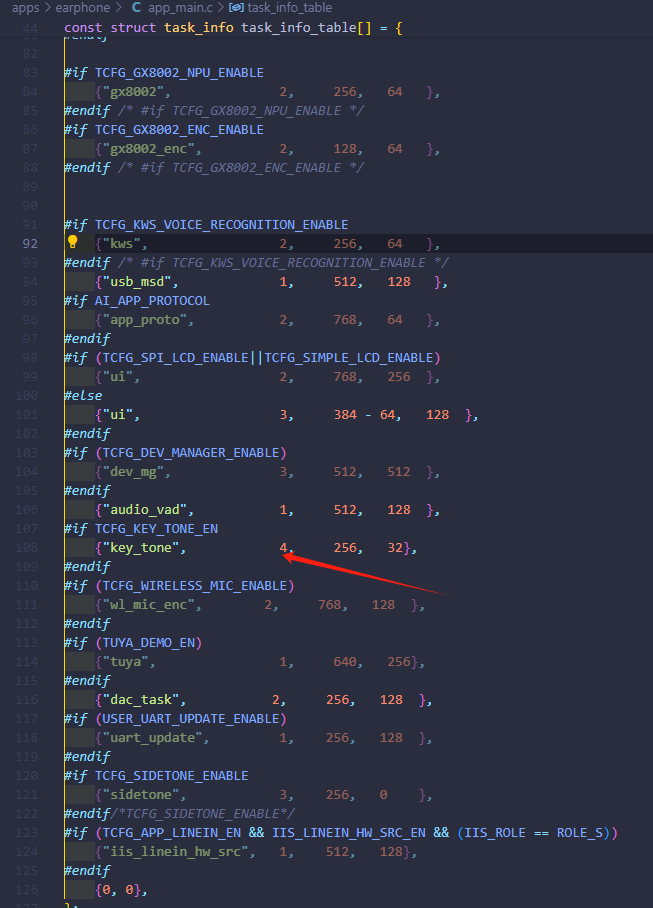
Task: Click the "gx8002_enc" string
Action: tap(149, 148)
